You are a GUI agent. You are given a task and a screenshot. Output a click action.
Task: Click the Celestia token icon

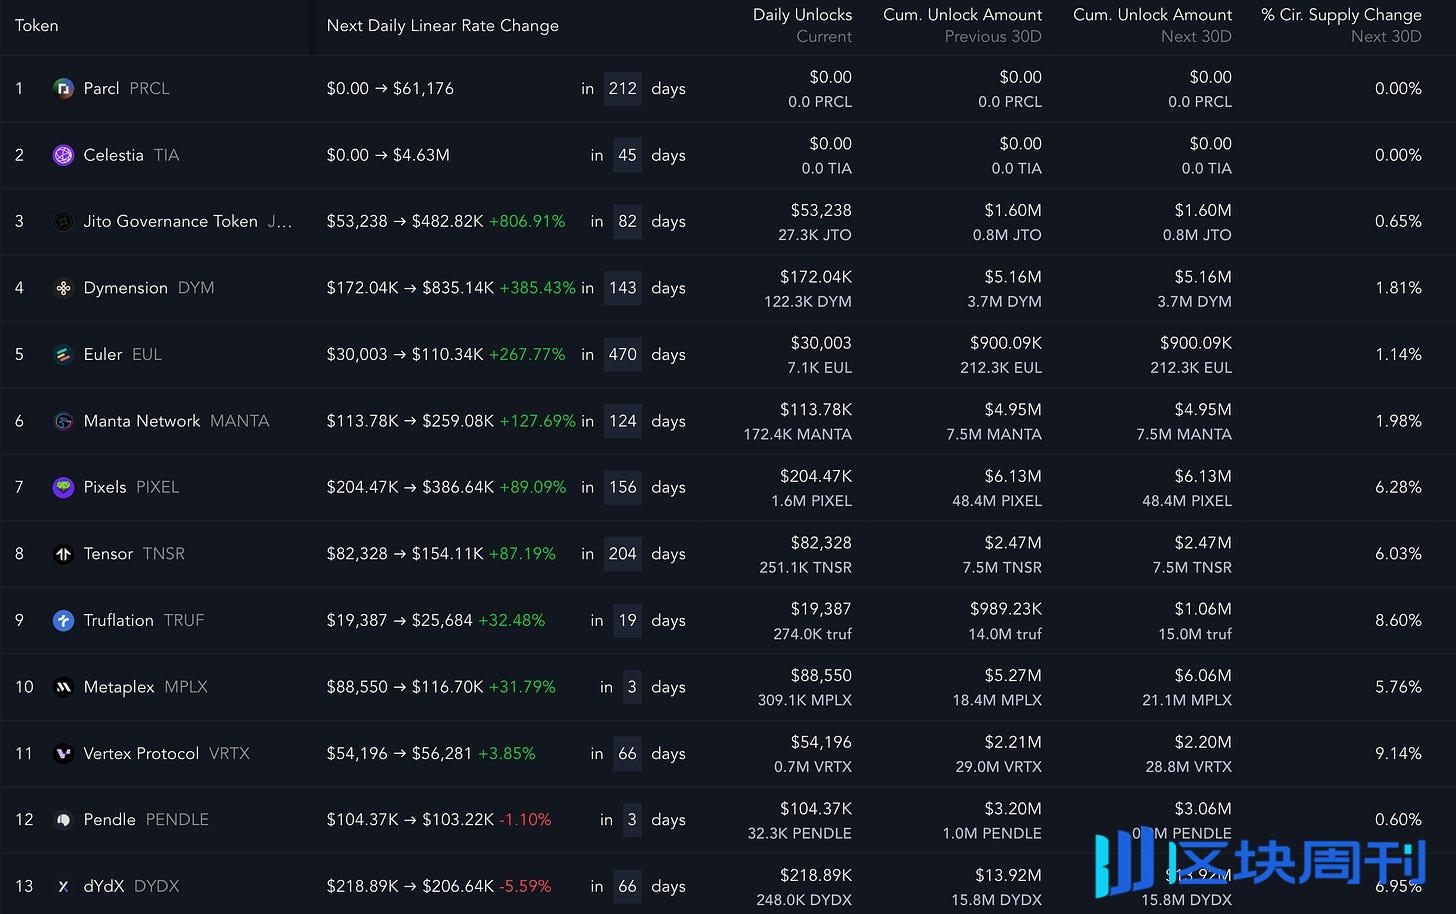pos(63,155)
